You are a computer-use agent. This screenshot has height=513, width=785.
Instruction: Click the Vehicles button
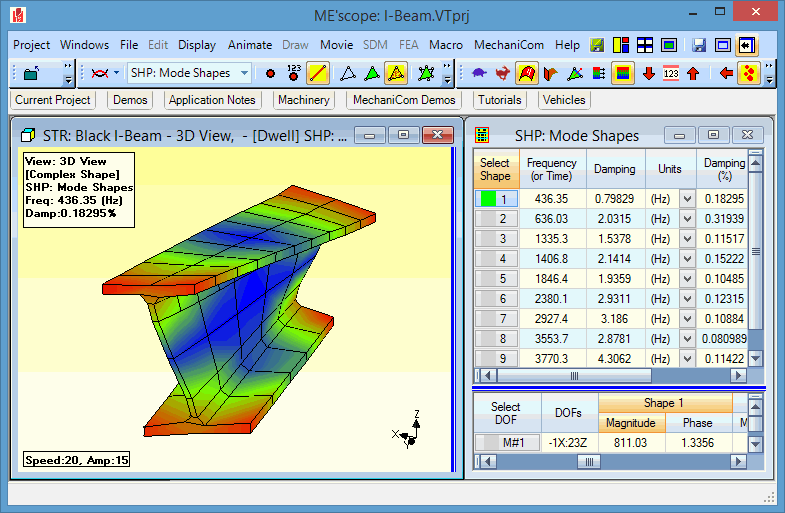(564, 100)
